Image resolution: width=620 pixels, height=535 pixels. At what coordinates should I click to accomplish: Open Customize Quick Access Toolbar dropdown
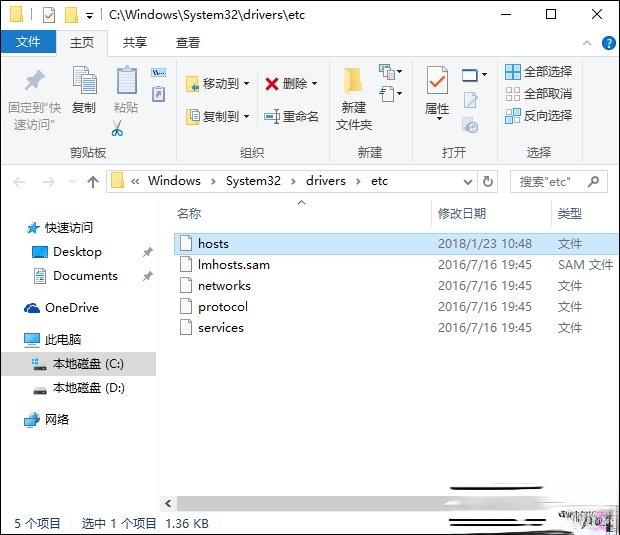click(90, 16)
